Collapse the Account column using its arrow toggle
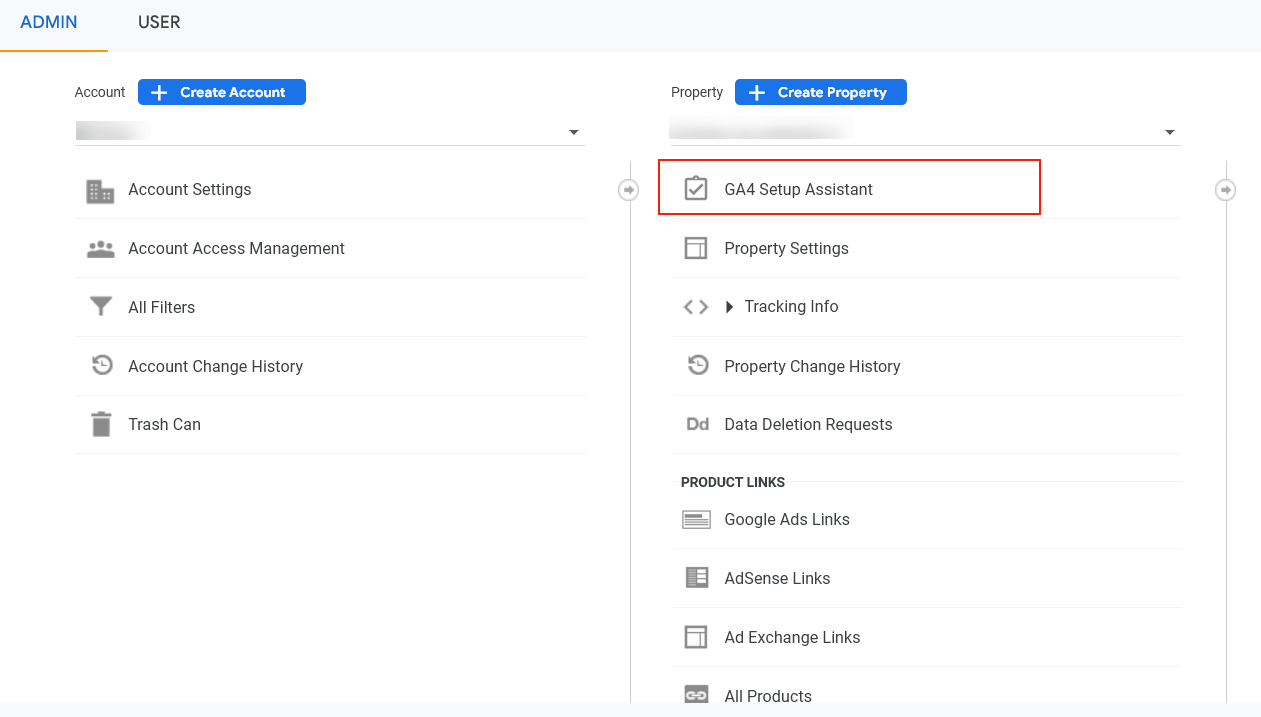1261x717 pixels. click(628, 189)
